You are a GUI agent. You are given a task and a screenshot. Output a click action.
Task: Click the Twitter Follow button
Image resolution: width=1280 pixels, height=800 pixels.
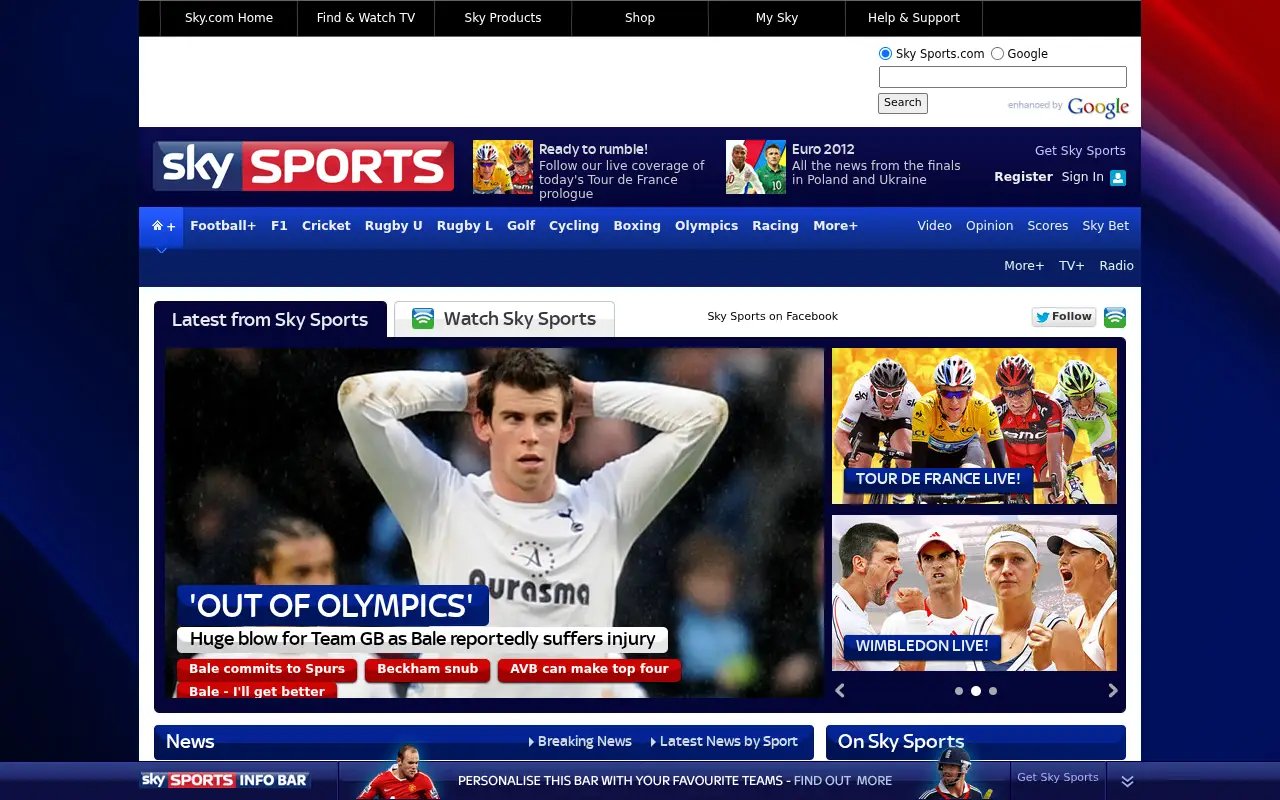[x=1064, y=317]
